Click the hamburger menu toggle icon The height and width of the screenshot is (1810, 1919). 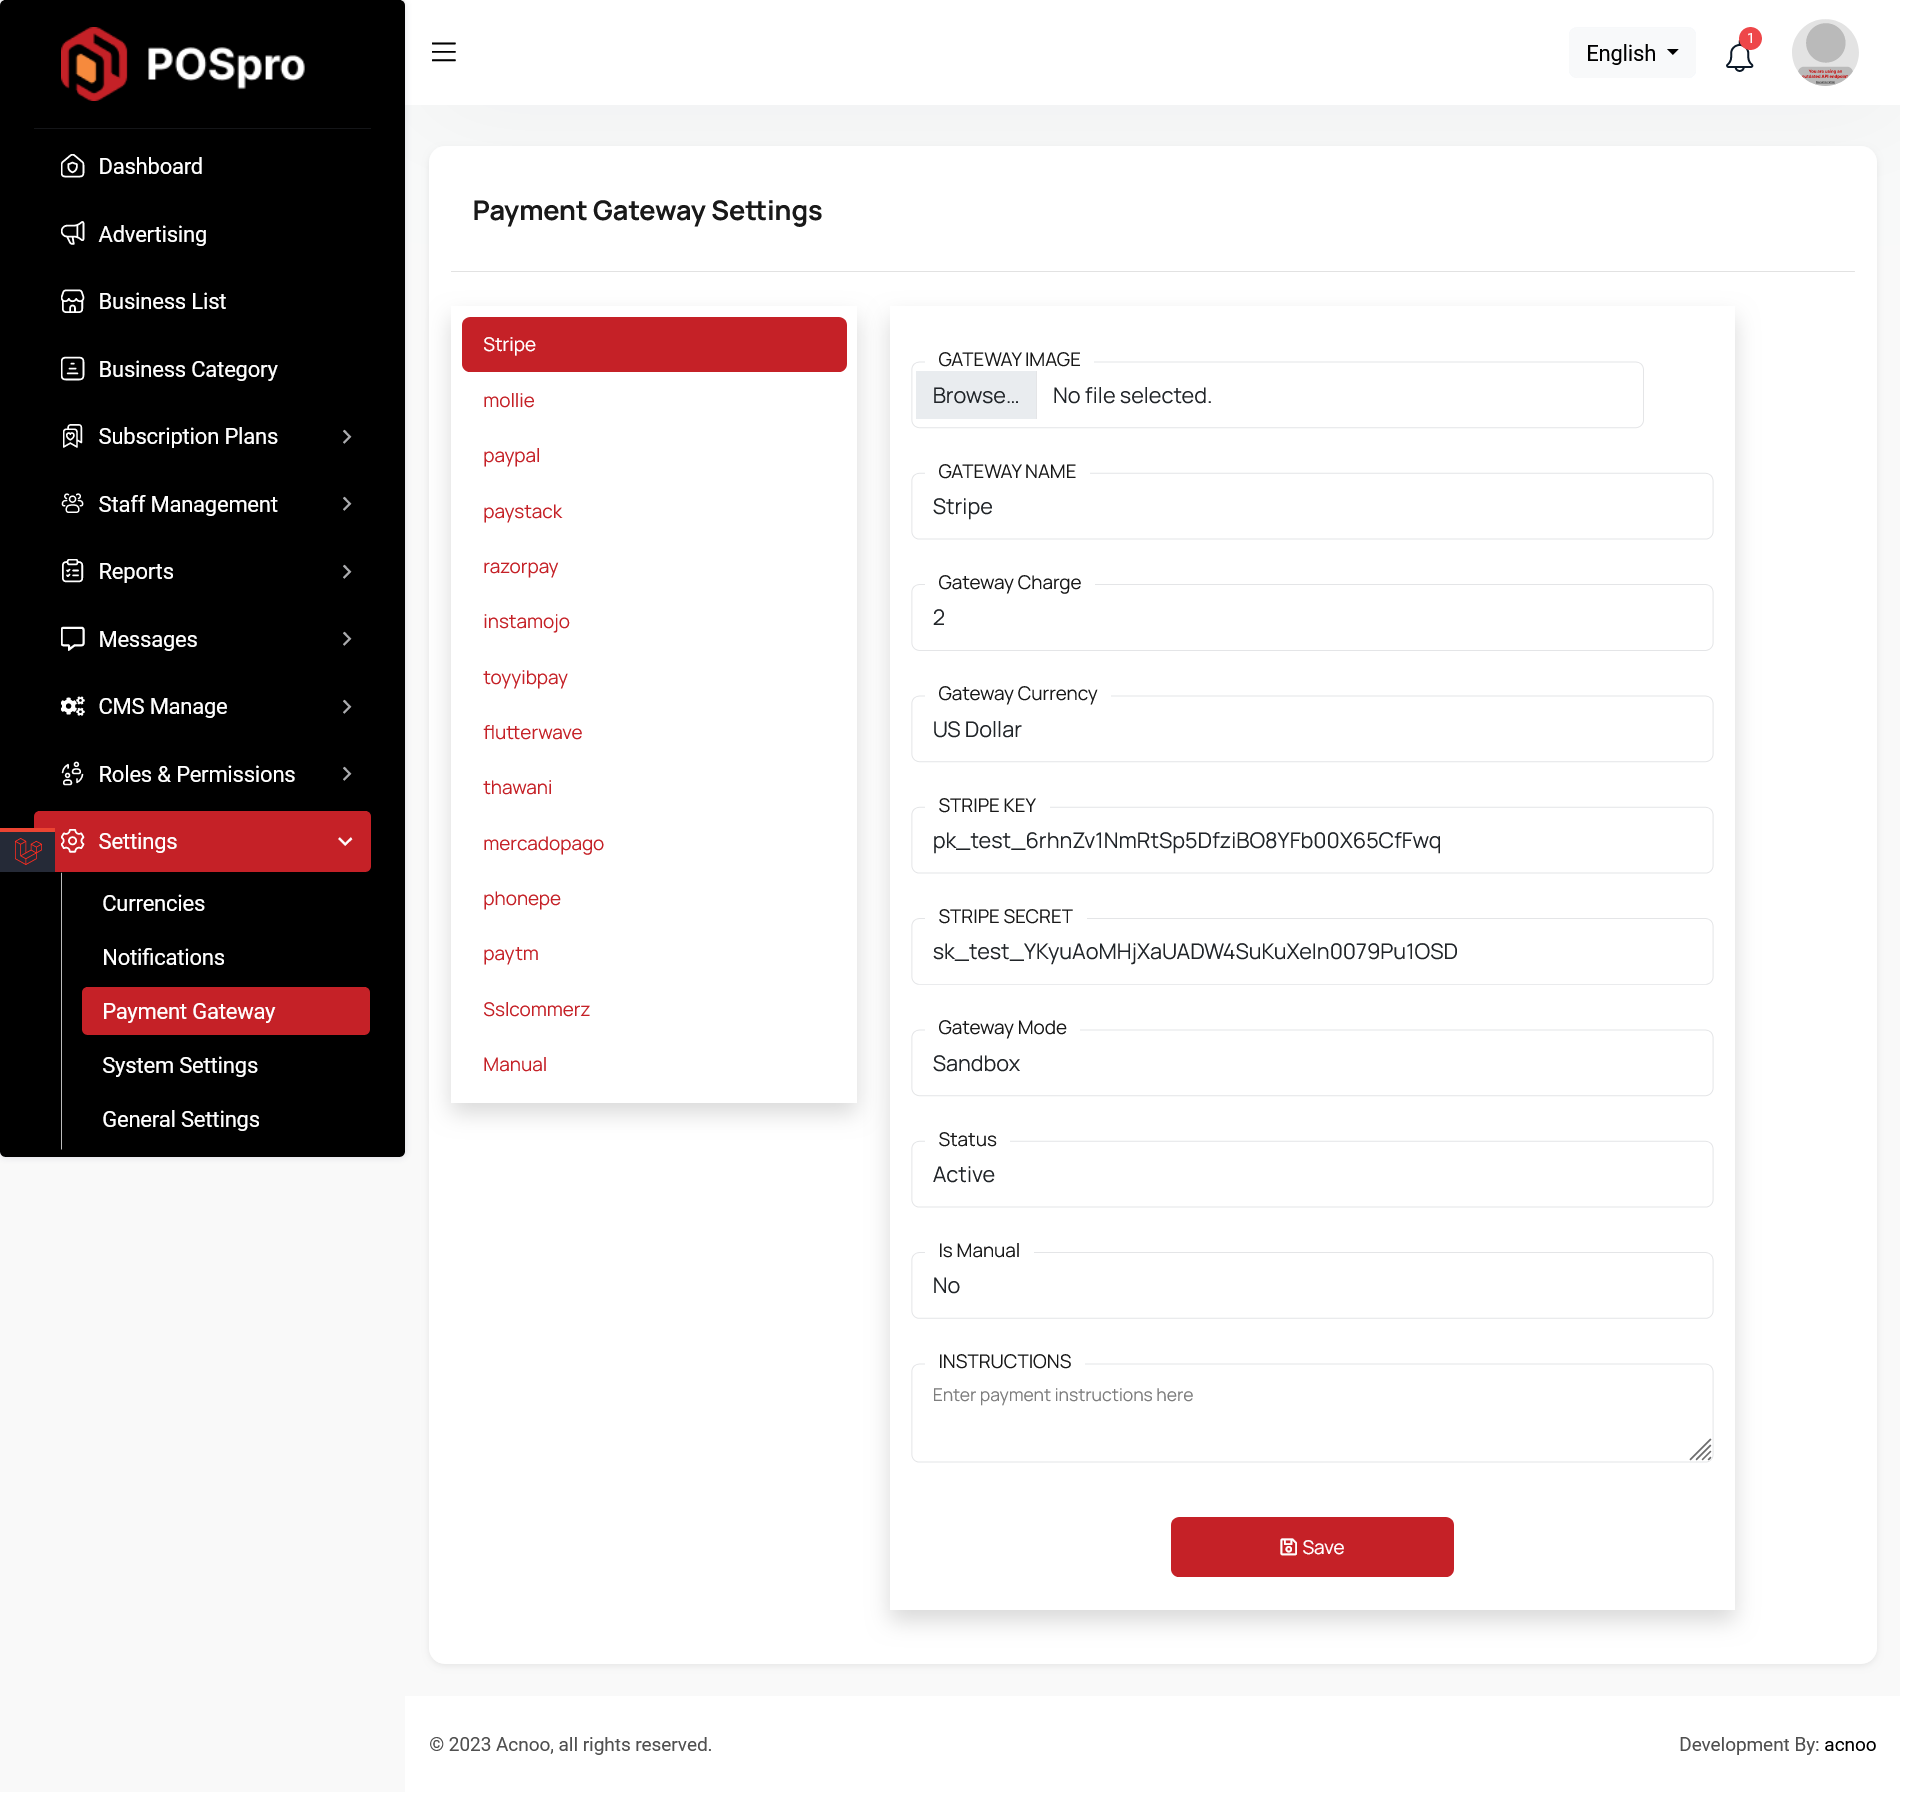[x=444, y=52]
